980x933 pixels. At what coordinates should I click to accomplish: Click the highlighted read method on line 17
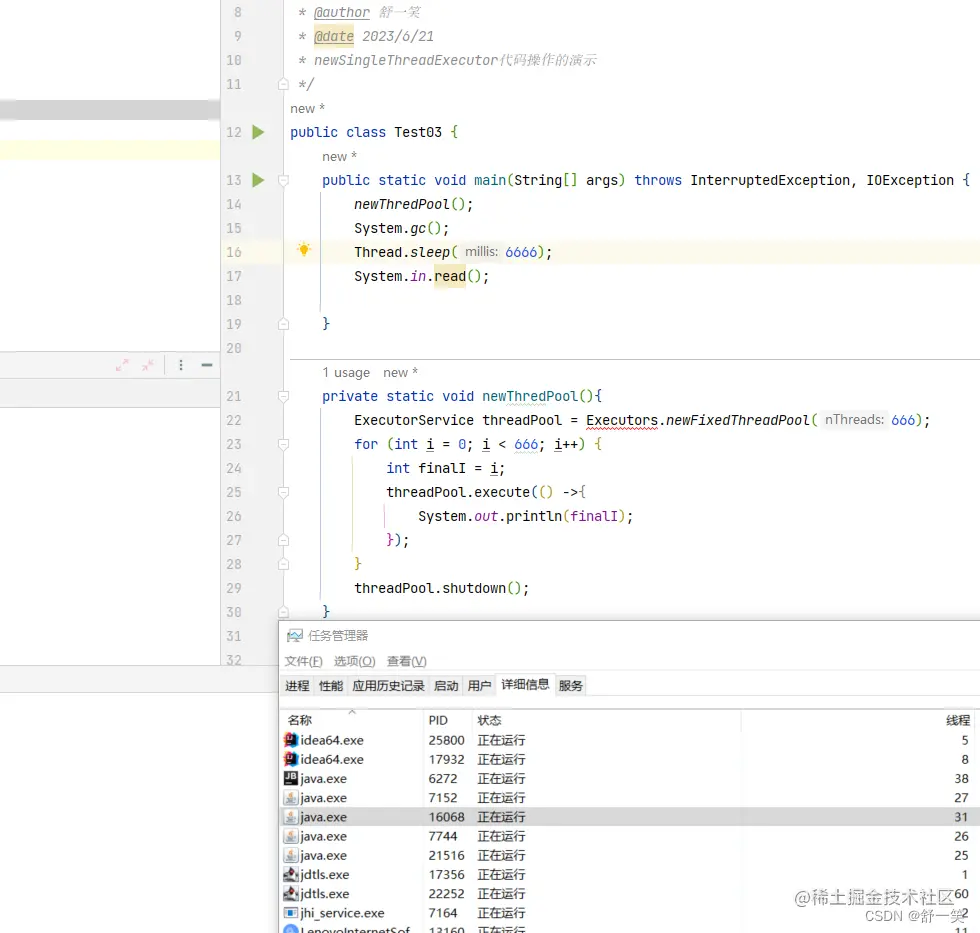(450, 276)
